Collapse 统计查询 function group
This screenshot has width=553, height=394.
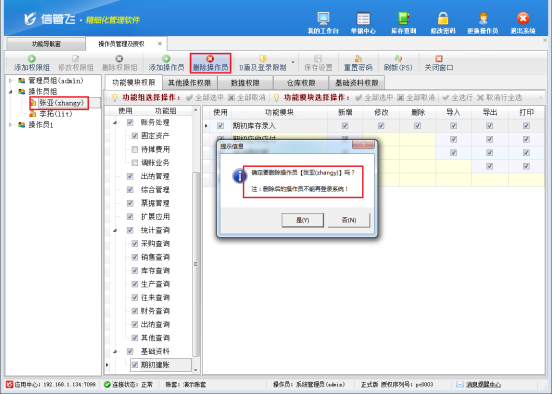click(115, 230)
